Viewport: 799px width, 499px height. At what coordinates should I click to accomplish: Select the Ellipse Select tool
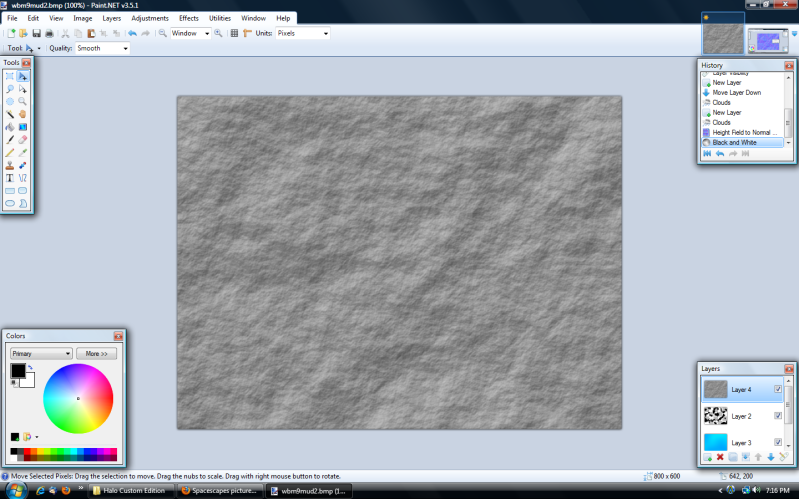pyautogui.click(x=10, y=101)
